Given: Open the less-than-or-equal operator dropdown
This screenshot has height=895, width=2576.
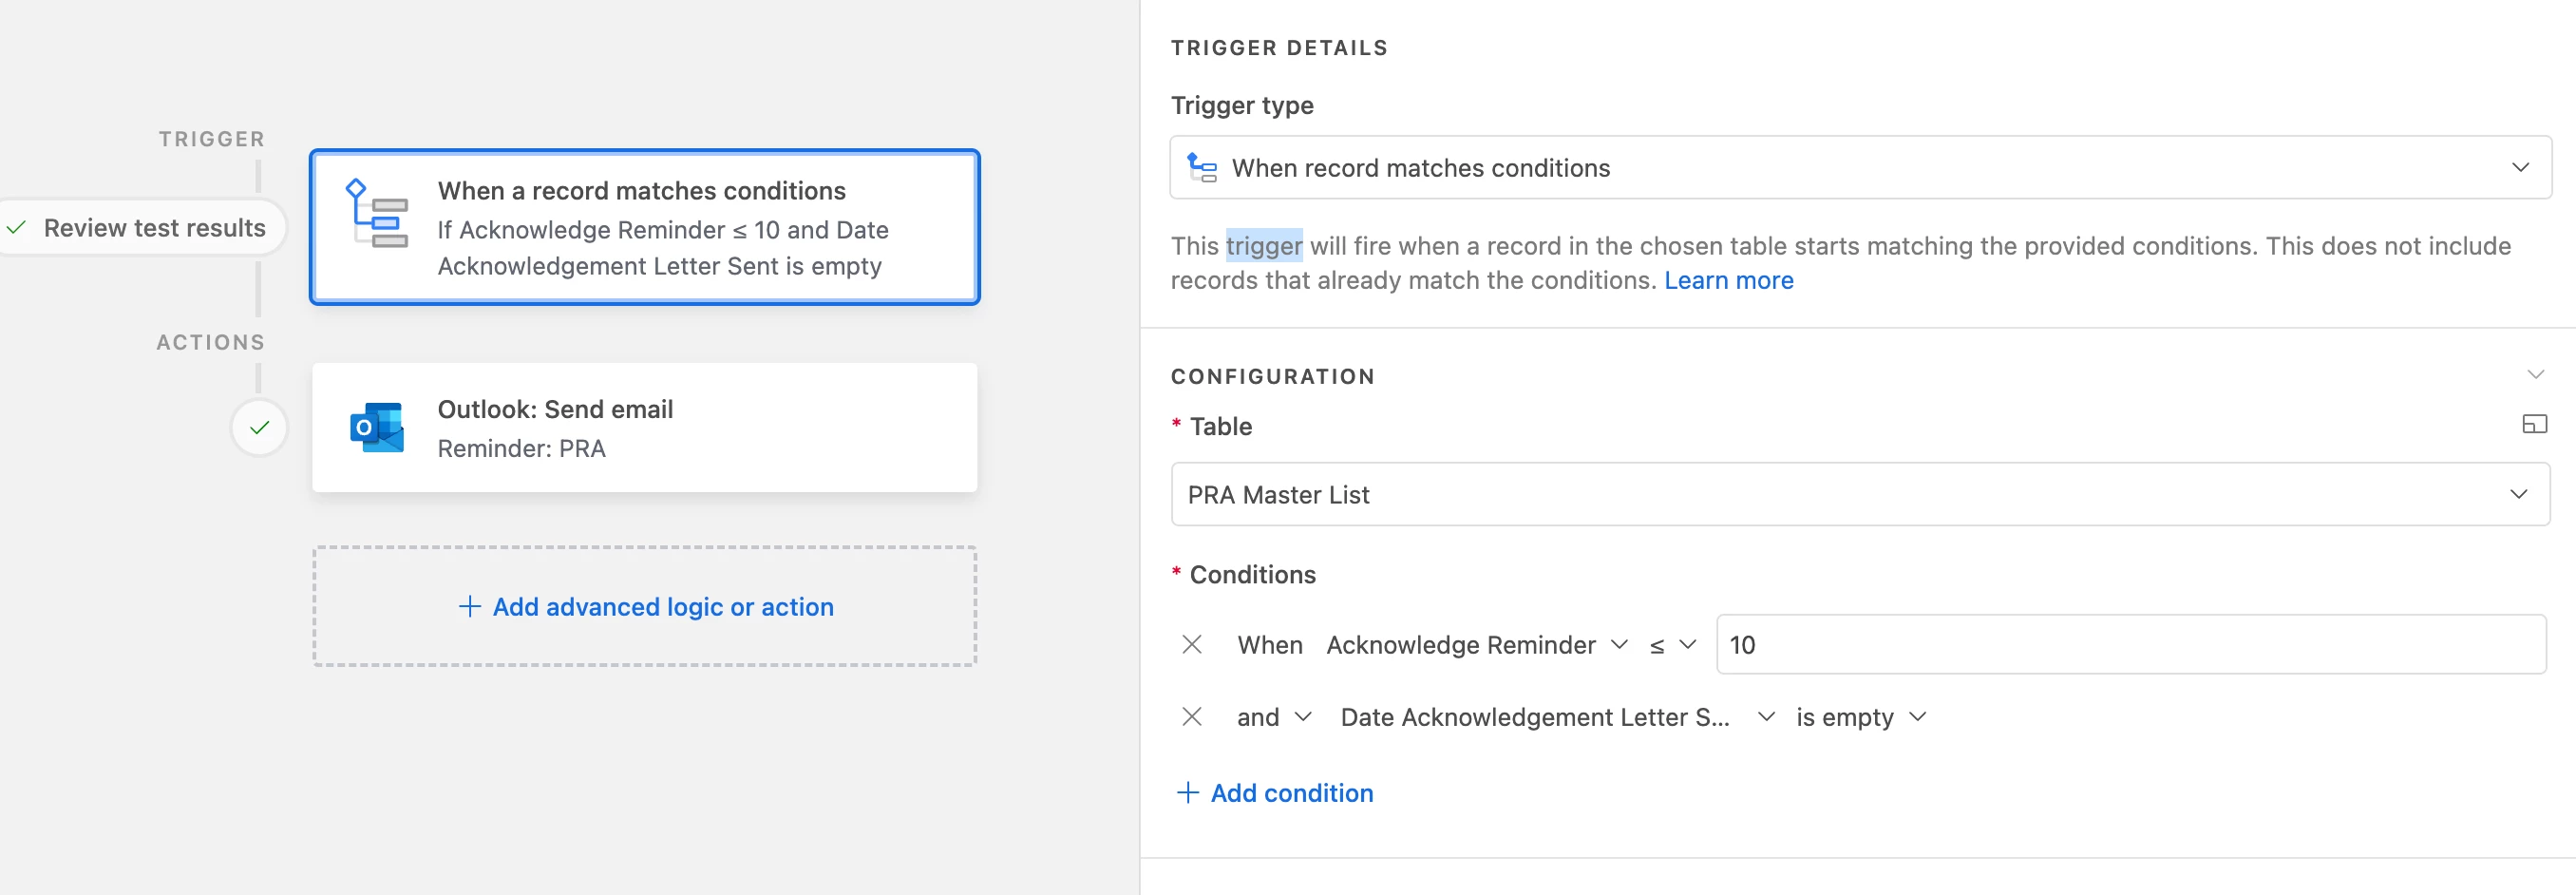Looking at the screenshot, I should pos(1672,645).
